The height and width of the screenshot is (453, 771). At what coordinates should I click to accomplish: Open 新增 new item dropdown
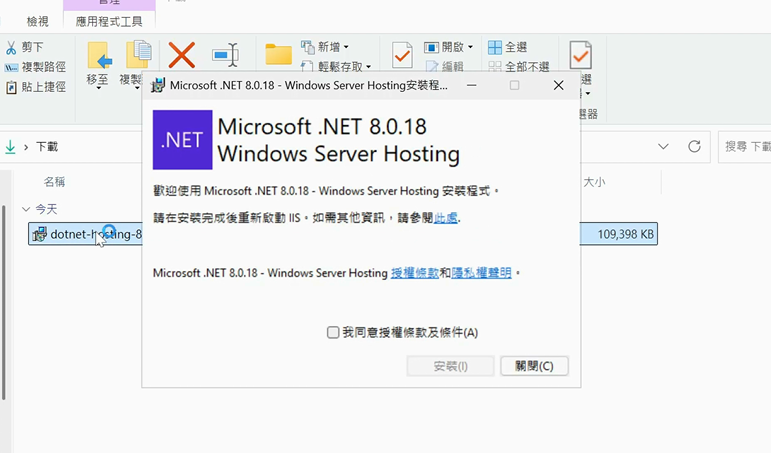point(325,47)
